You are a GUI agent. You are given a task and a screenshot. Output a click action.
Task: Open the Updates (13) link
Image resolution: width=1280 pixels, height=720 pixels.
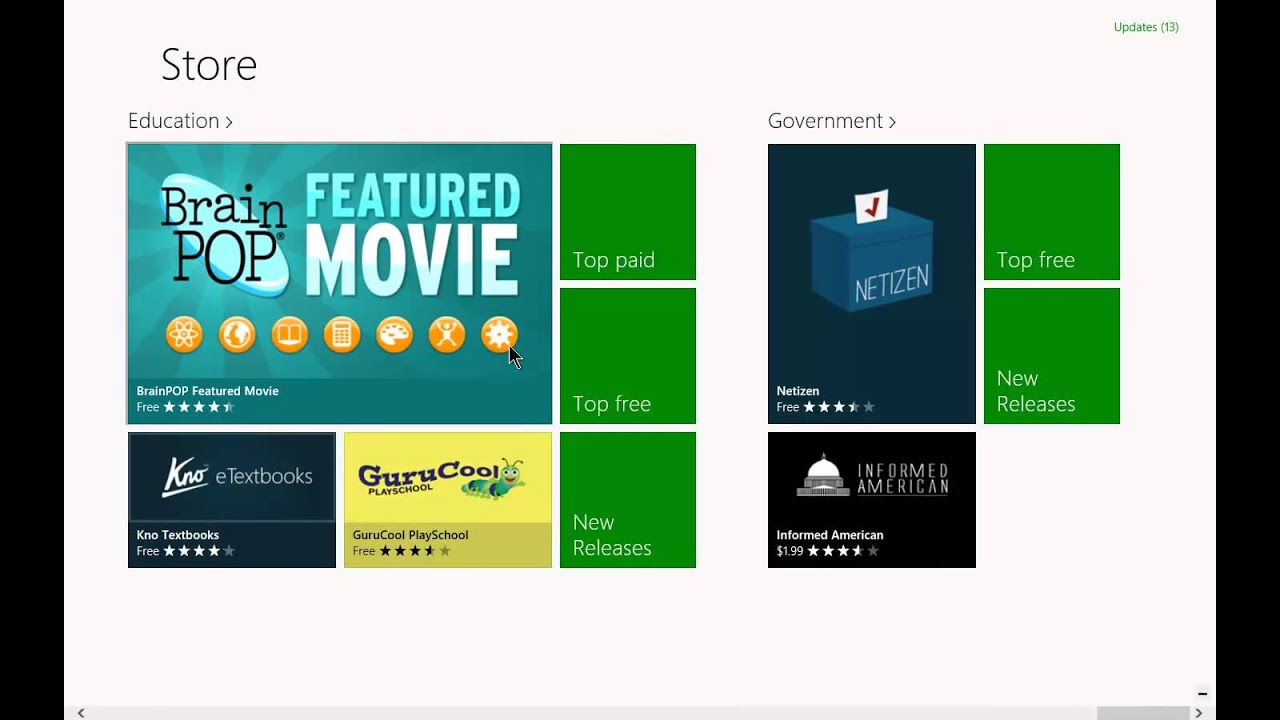(x=1146, y=27)
